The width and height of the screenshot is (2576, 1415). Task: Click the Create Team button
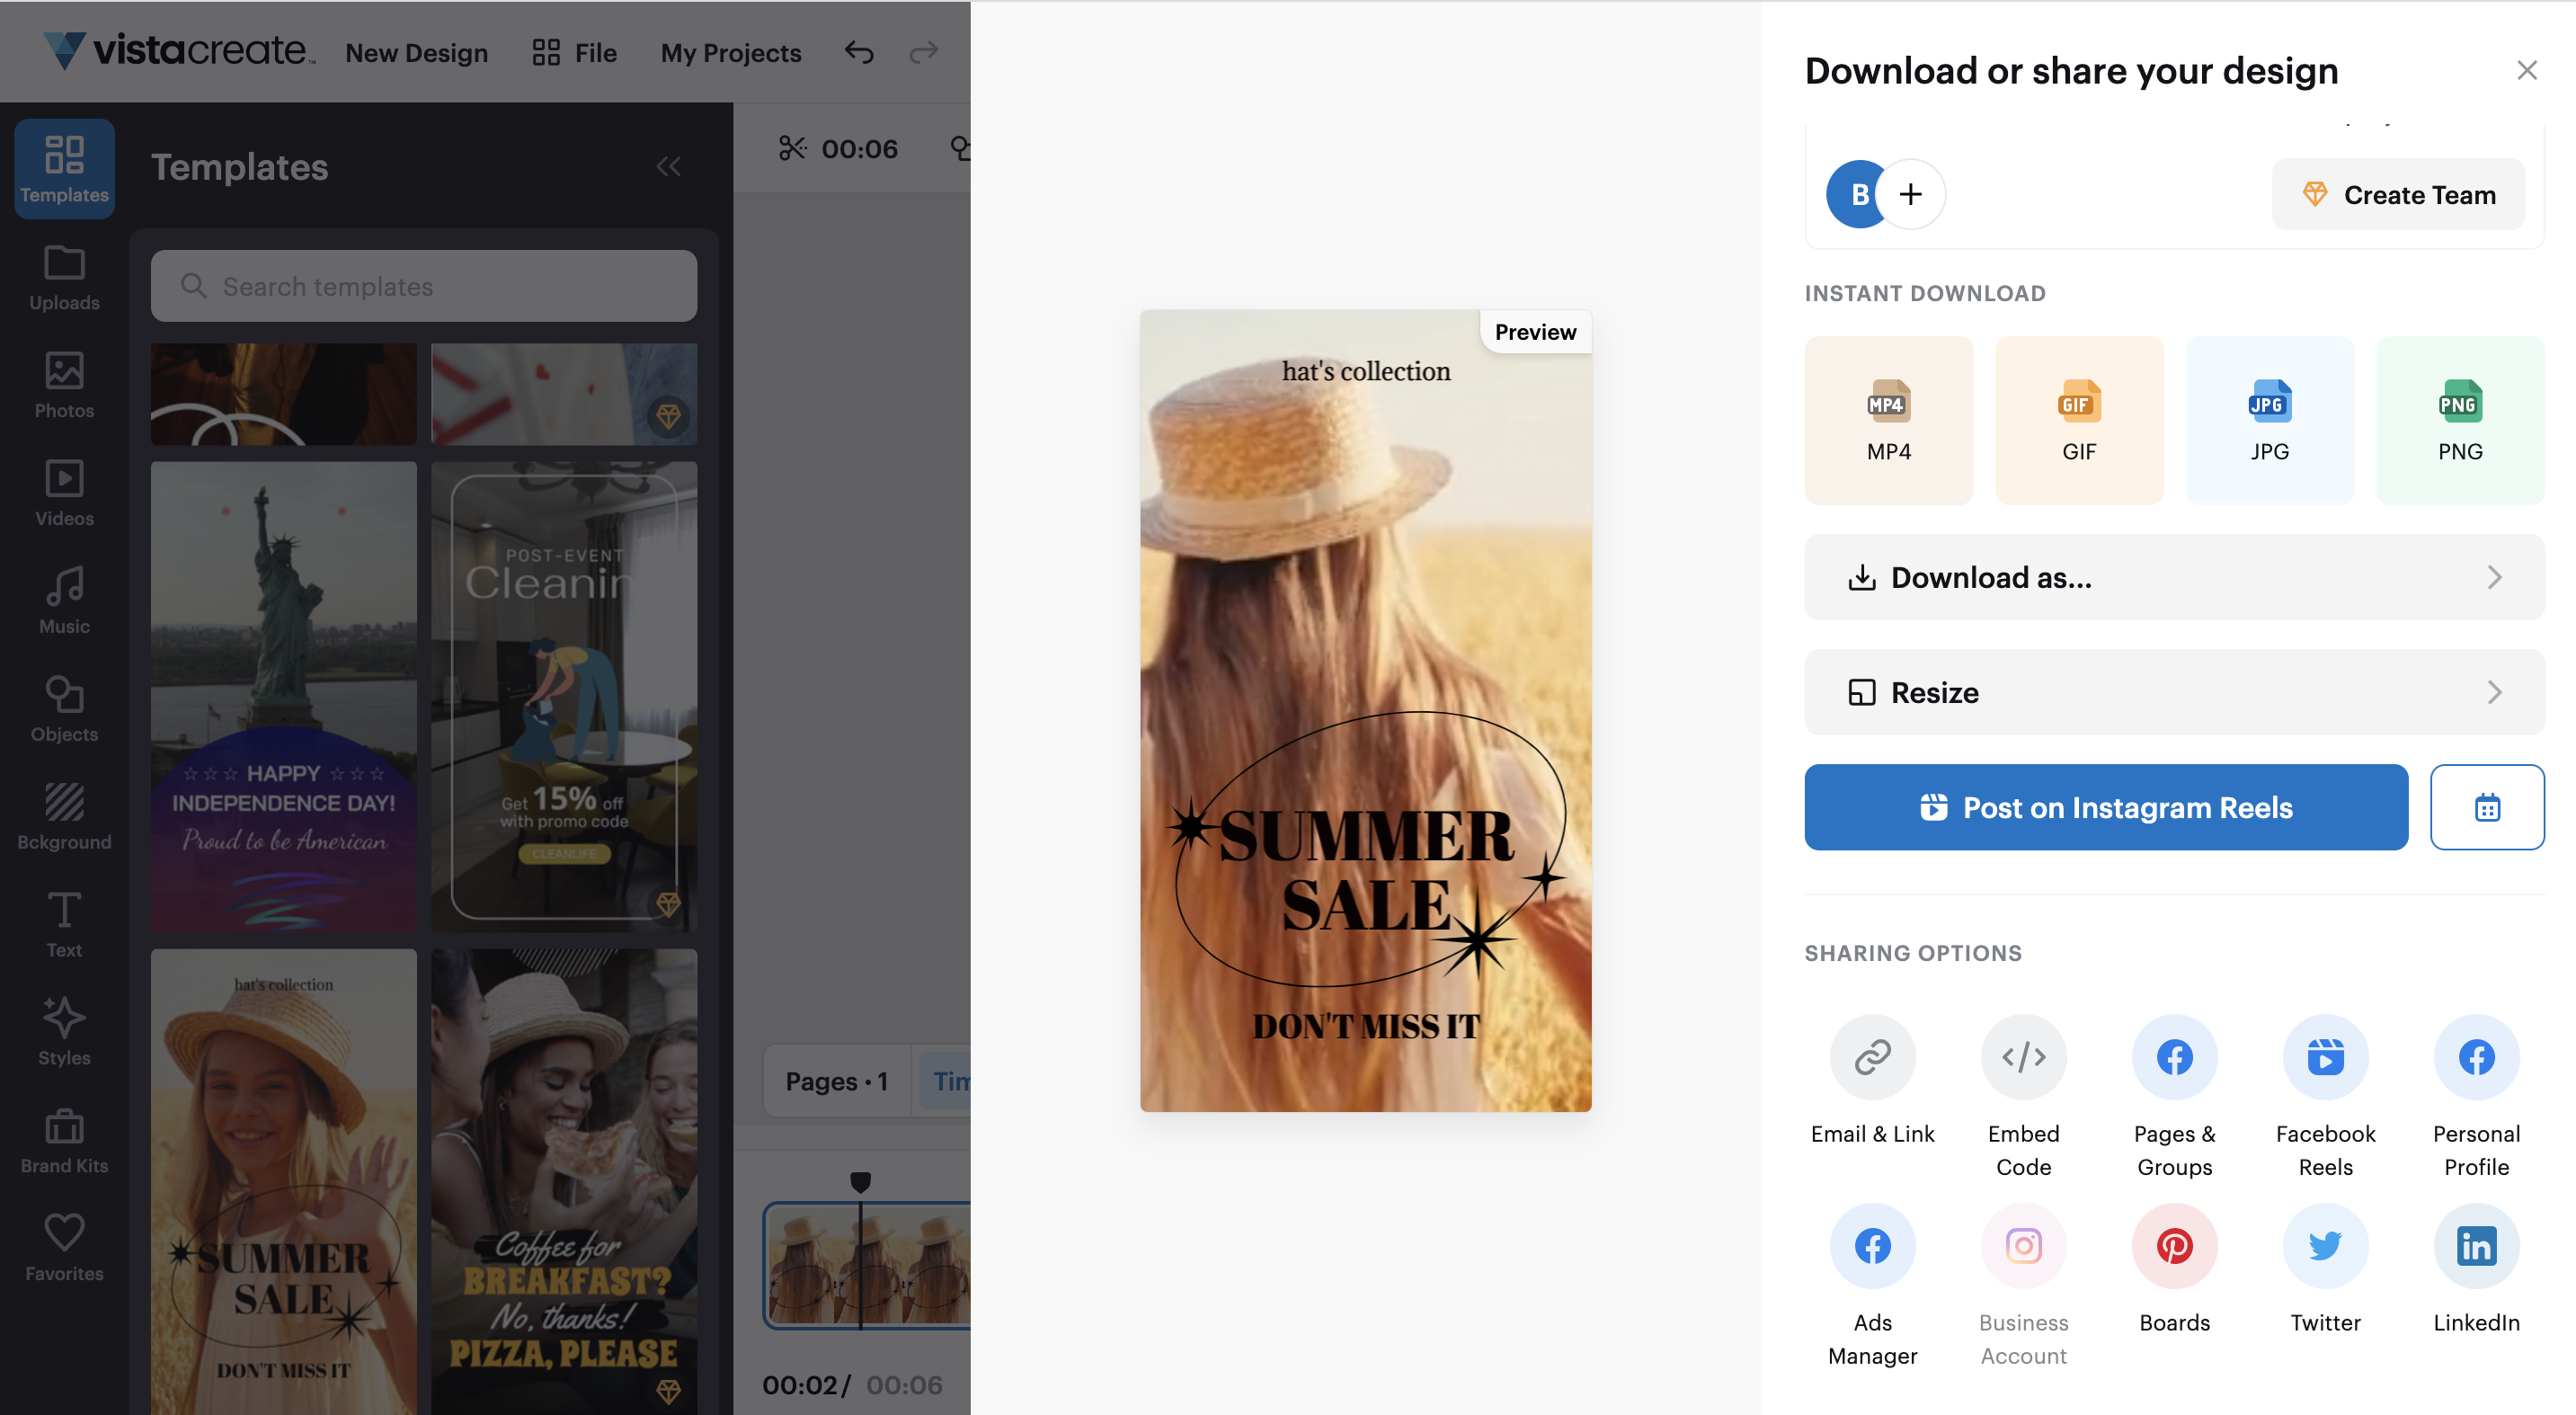click(x=2398, y=194)
